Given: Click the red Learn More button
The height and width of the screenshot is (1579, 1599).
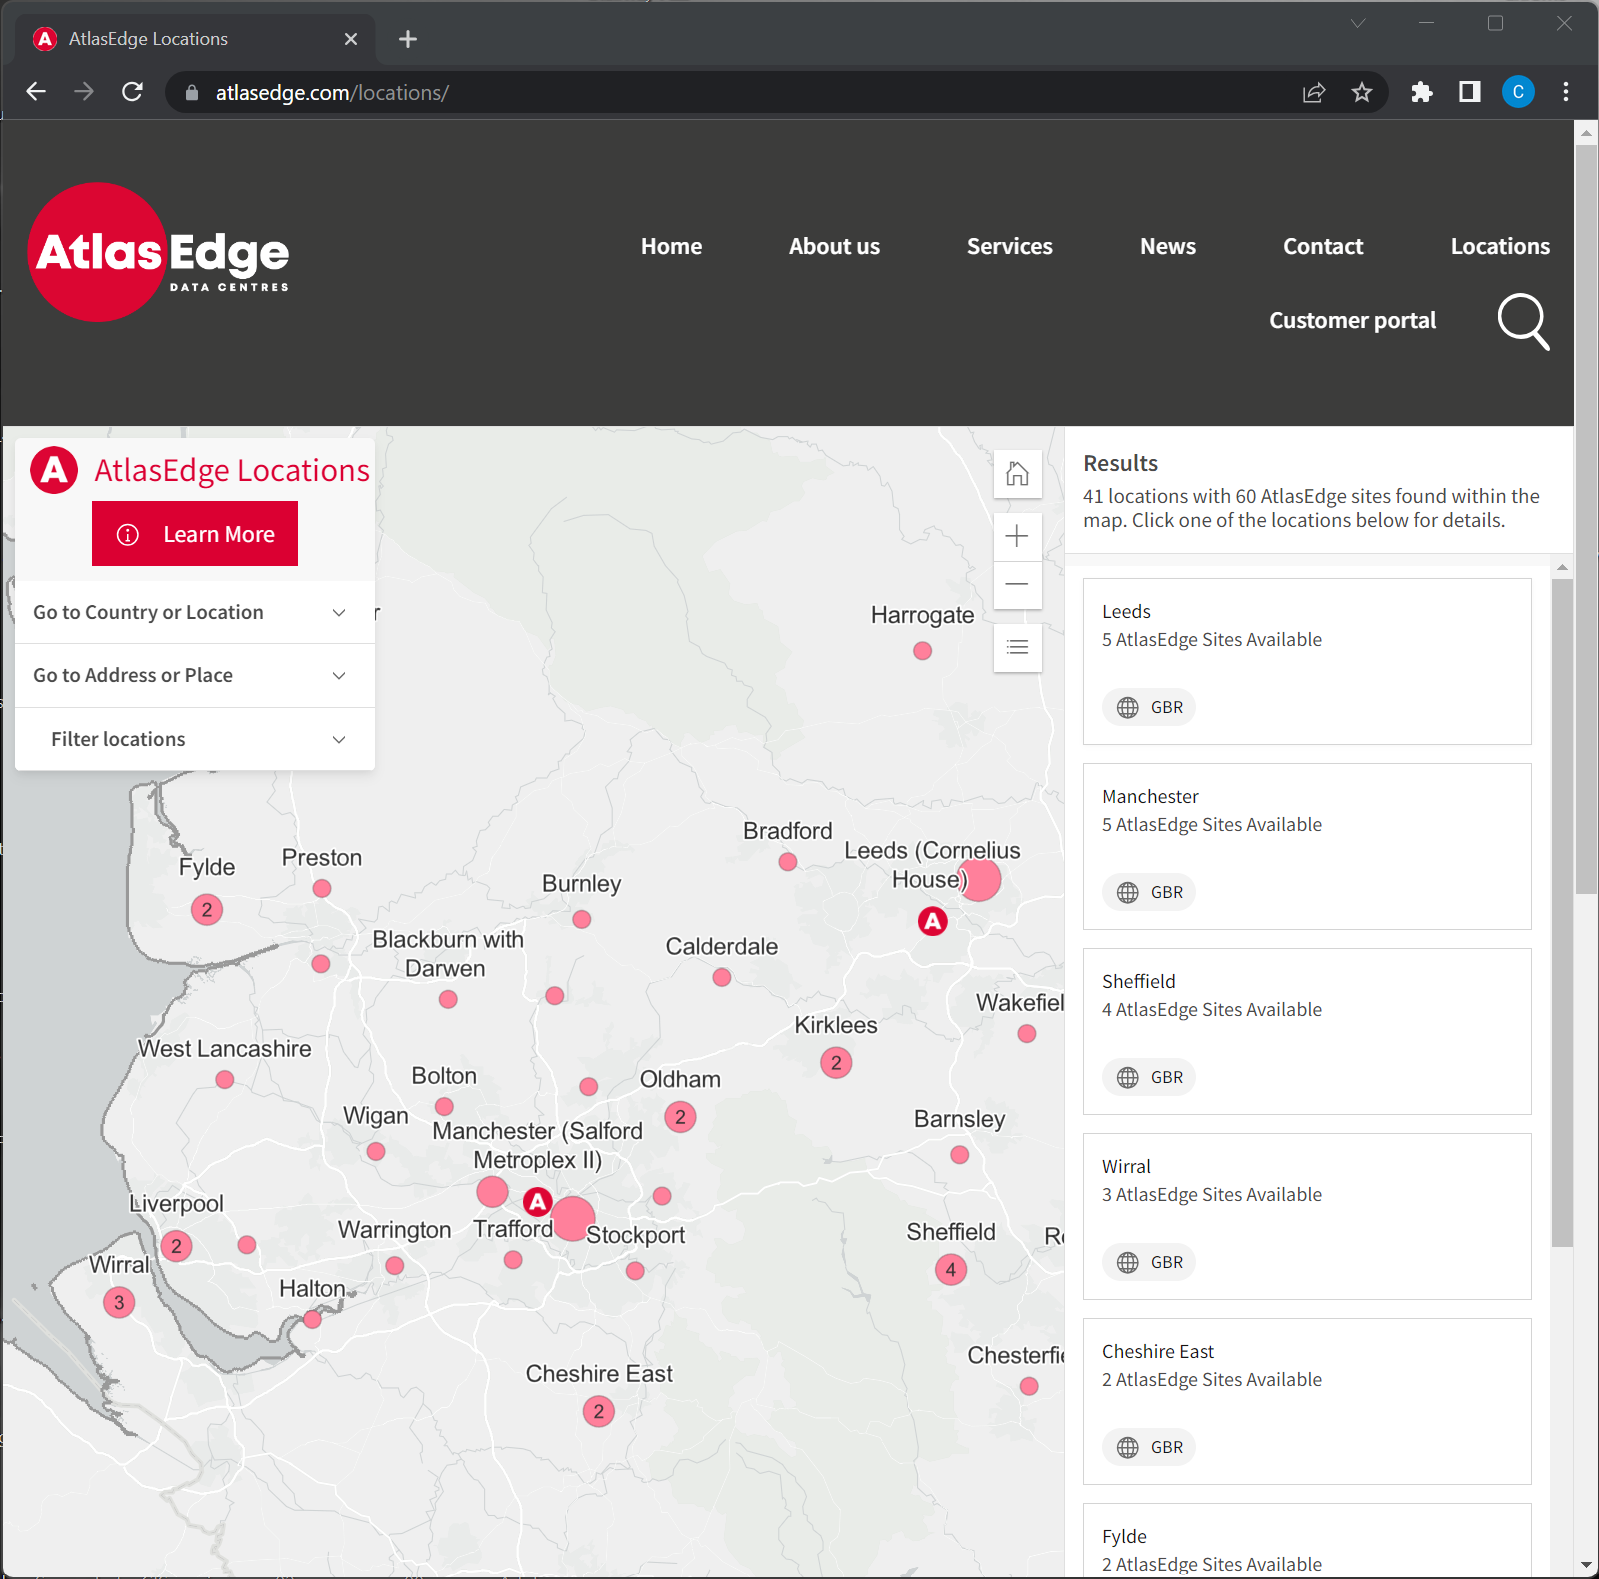Looking at the screenshot, I should point(195,534).
